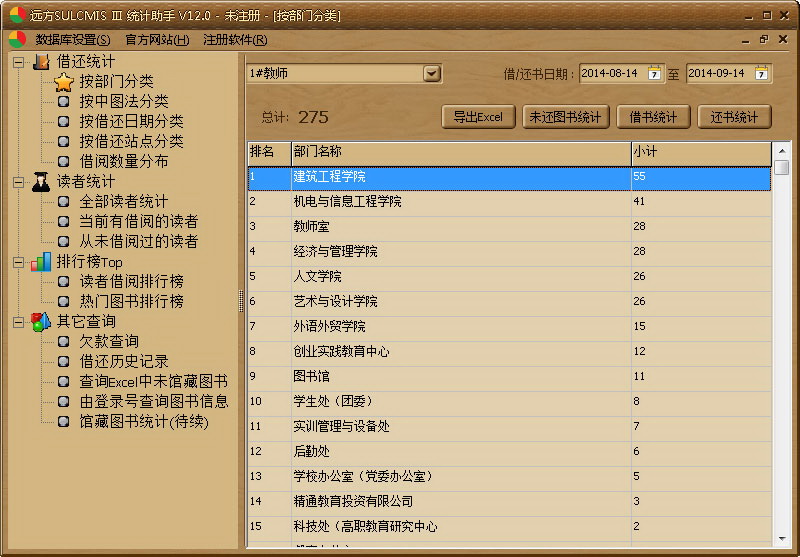Open the end date calendar picker icon
The image size is (800, 557).
[x=761, y=73]
